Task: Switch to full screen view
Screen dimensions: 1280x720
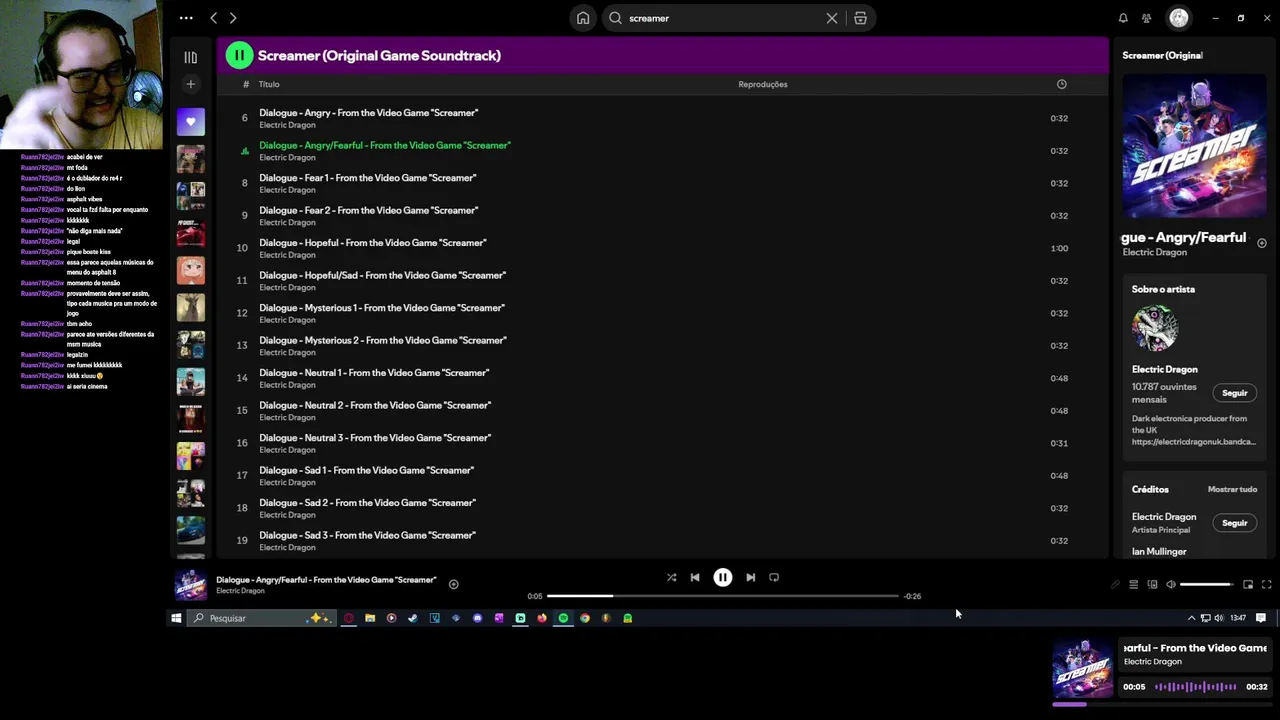Action: pos(1266,584)
